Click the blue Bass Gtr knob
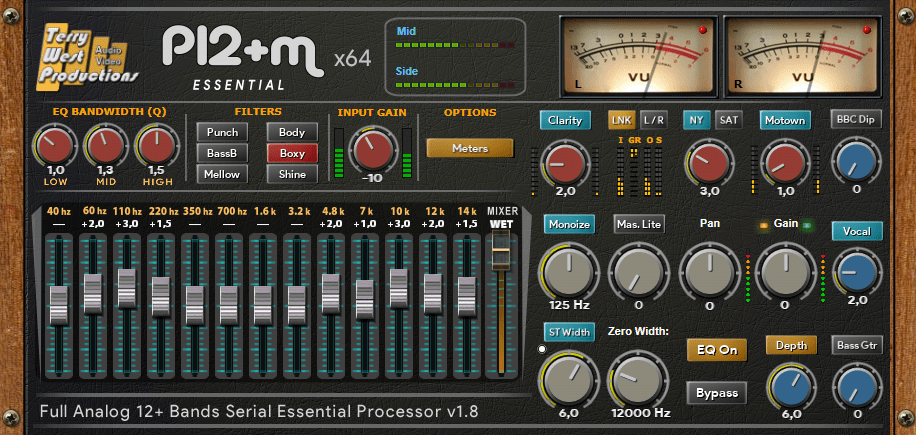Screen dimensions: 916x435 point(857,386)
